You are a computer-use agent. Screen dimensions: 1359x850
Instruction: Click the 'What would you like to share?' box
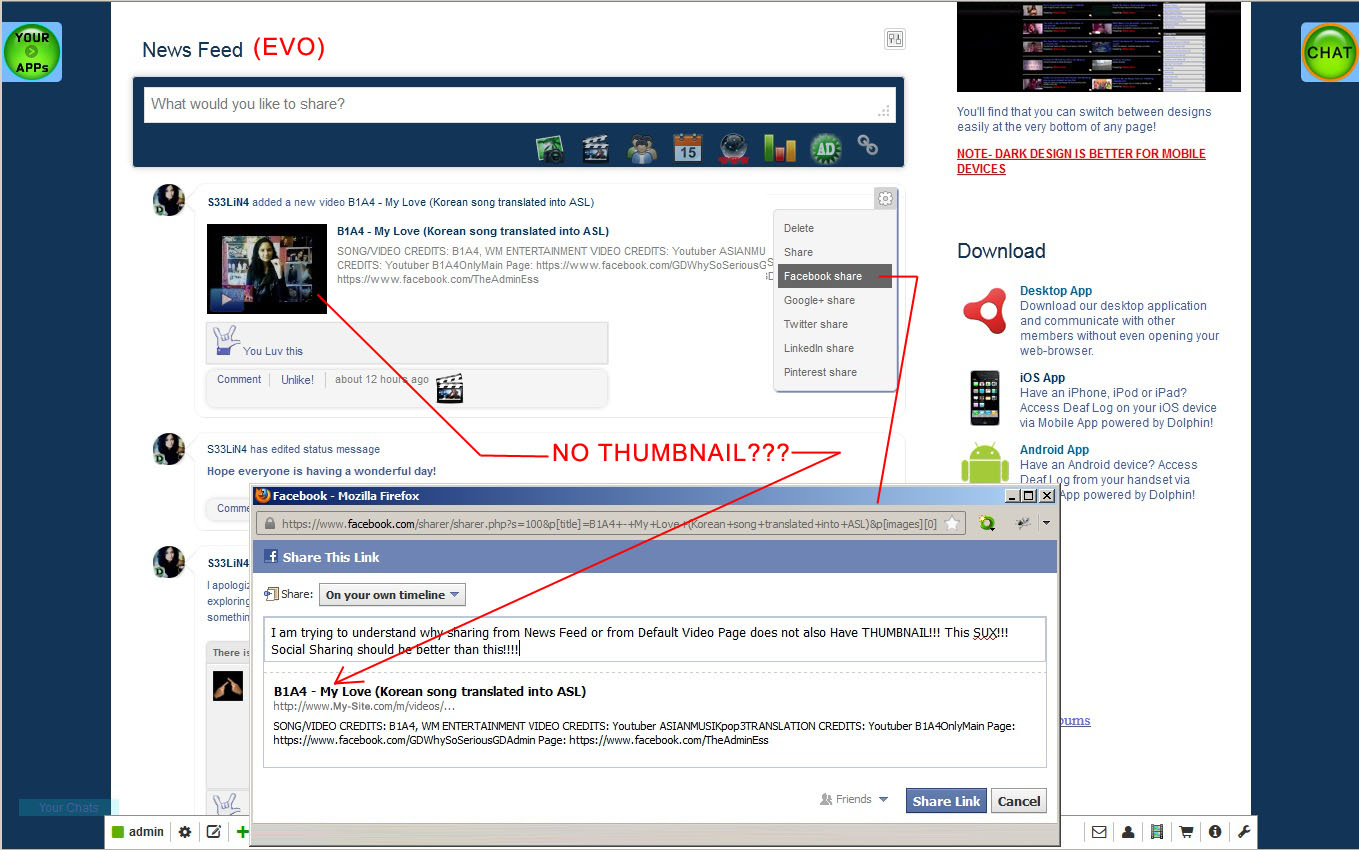pos(518,104)
